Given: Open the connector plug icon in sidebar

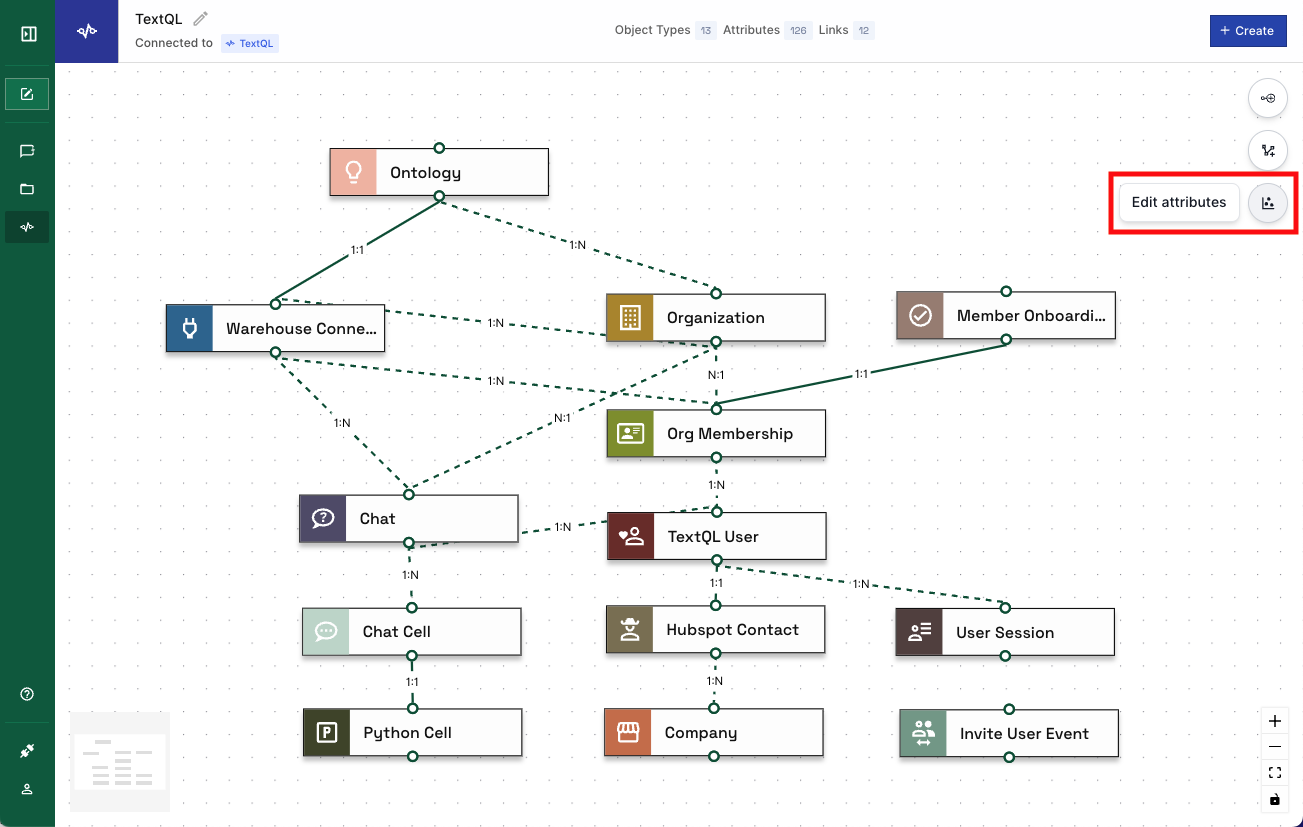Looking at the screenshot, I should [27, 751].
